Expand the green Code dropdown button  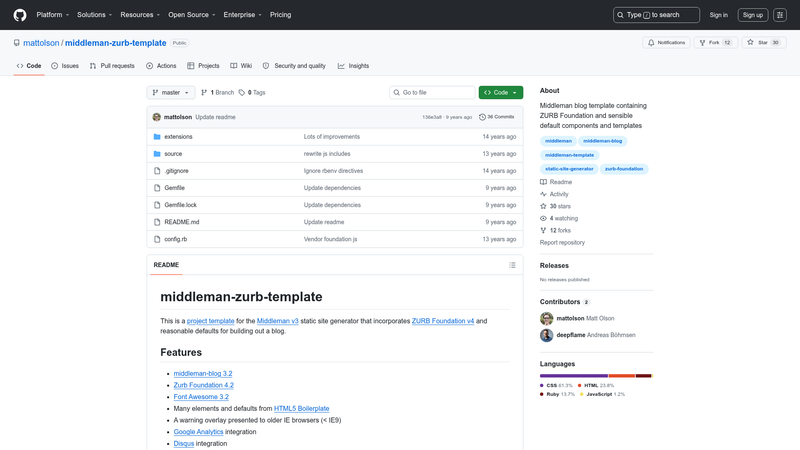(x=501, y=92)
